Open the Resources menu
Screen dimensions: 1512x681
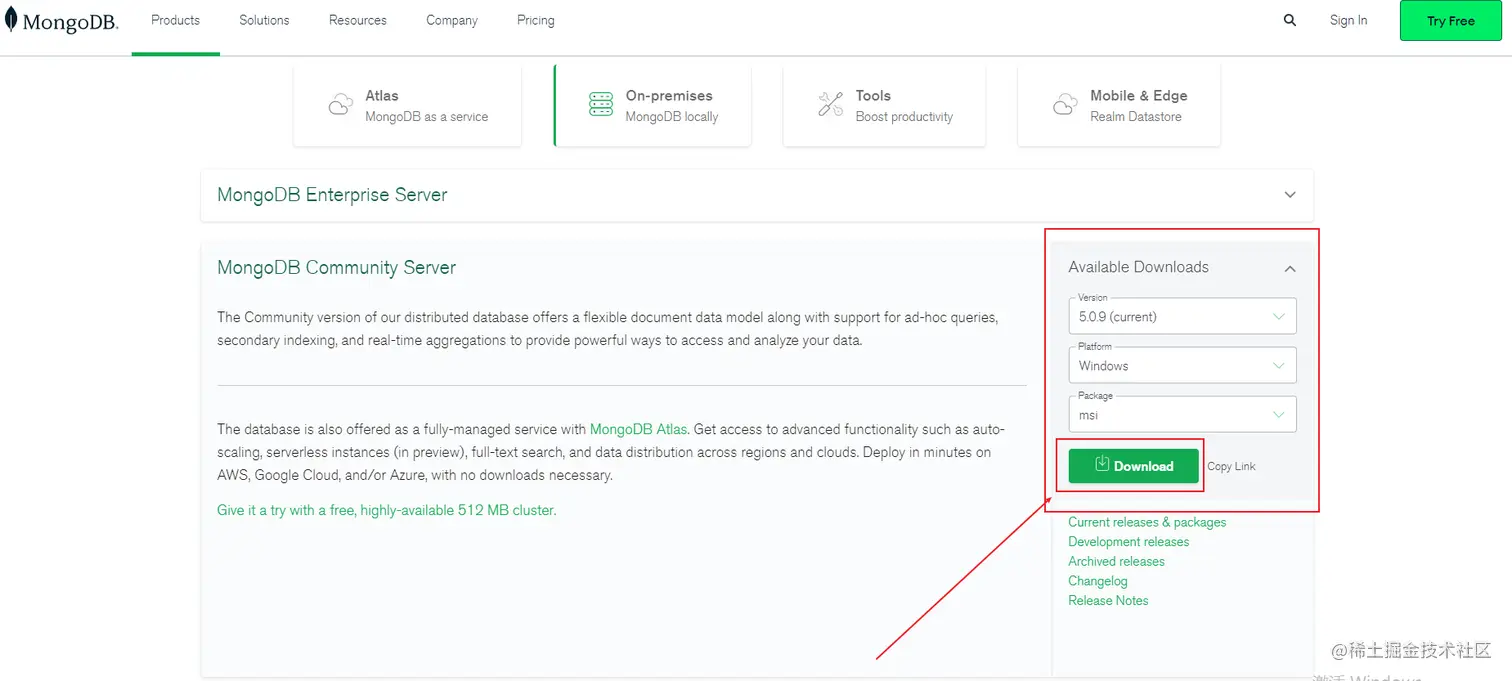point(358,20)
